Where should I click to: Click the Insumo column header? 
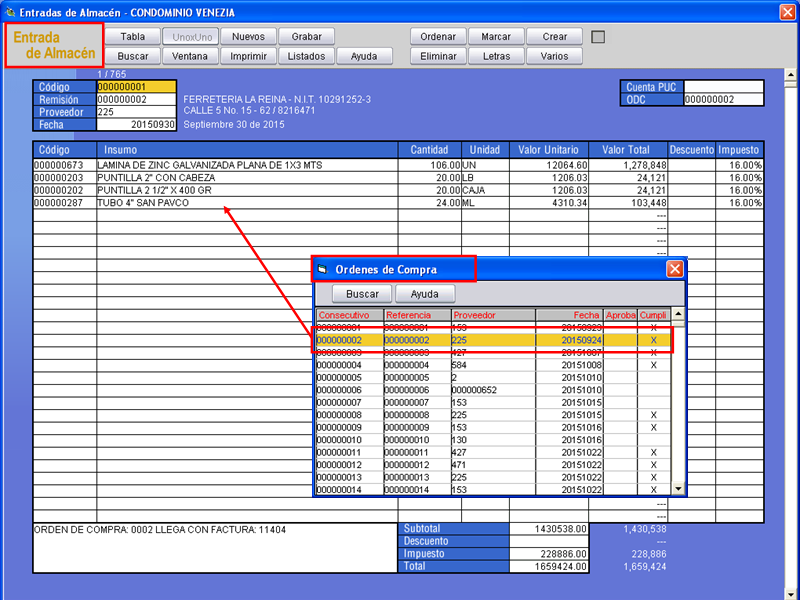click(x=247, y=150)
